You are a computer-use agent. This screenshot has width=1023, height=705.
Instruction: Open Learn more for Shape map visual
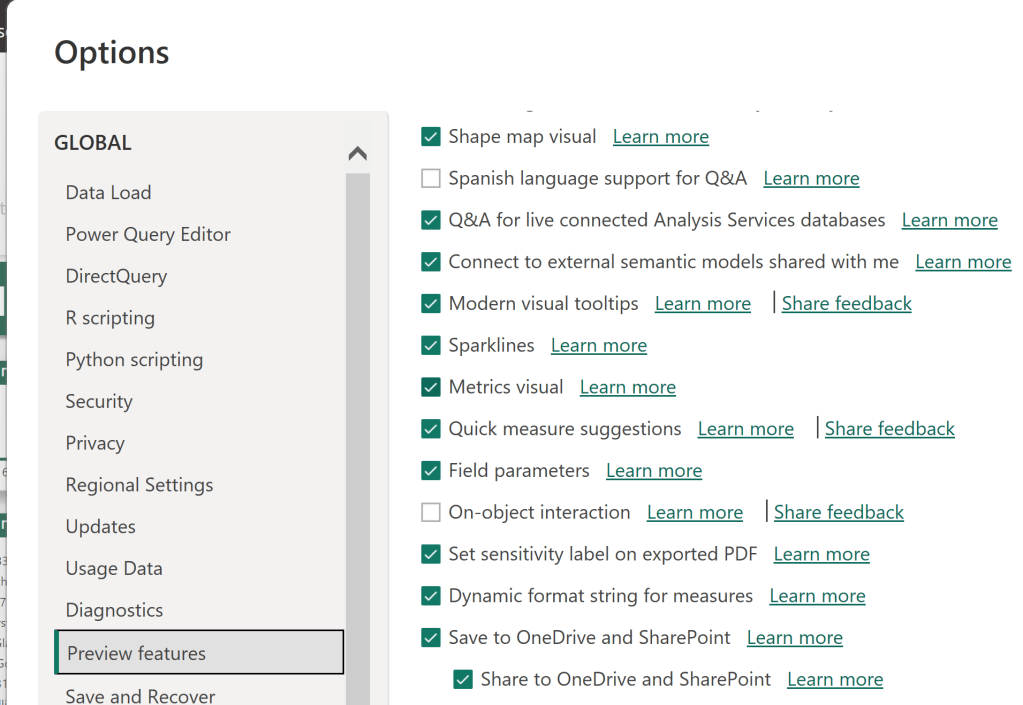pyautogui.click(x=660, y=137)
